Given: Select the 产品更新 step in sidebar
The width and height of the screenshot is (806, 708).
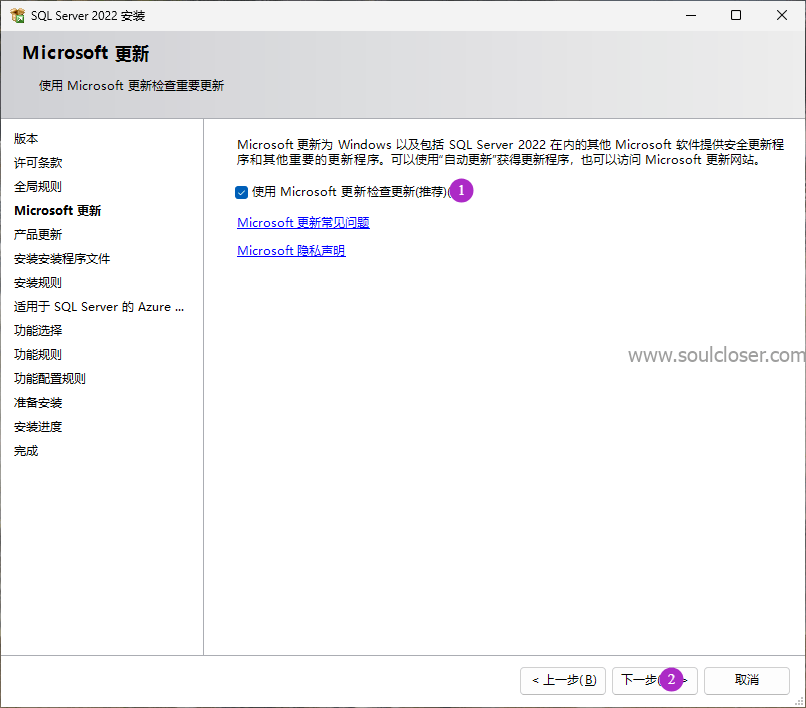Looking at the screenshot, I should 38,235.
